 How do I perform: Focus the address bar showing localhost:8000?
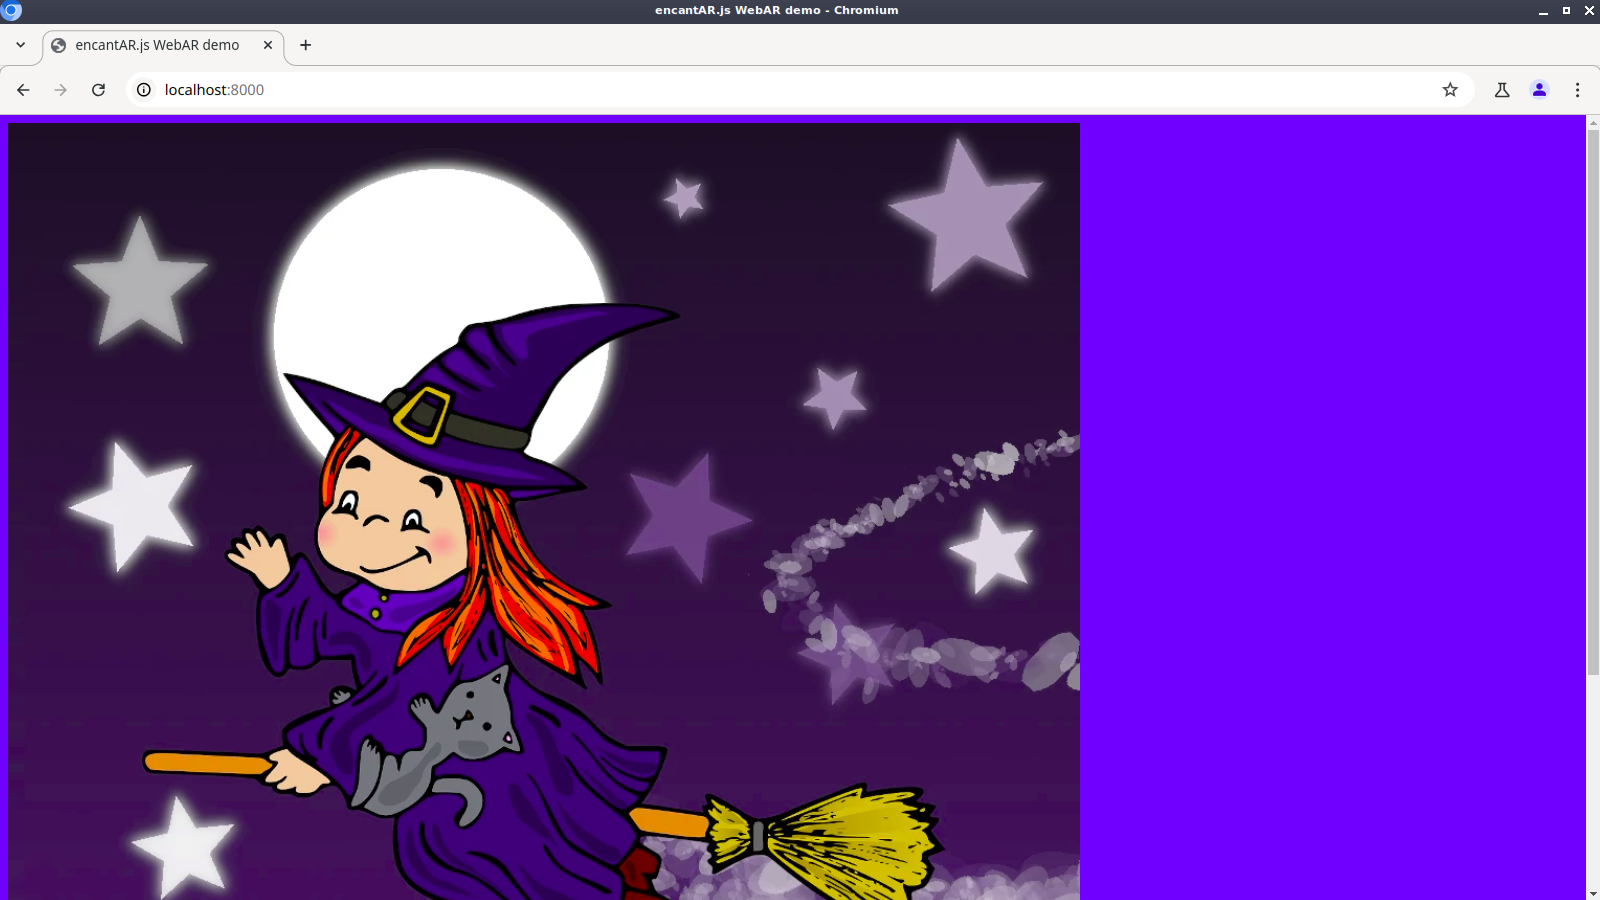pyautogui.click(x=700, y=90)
